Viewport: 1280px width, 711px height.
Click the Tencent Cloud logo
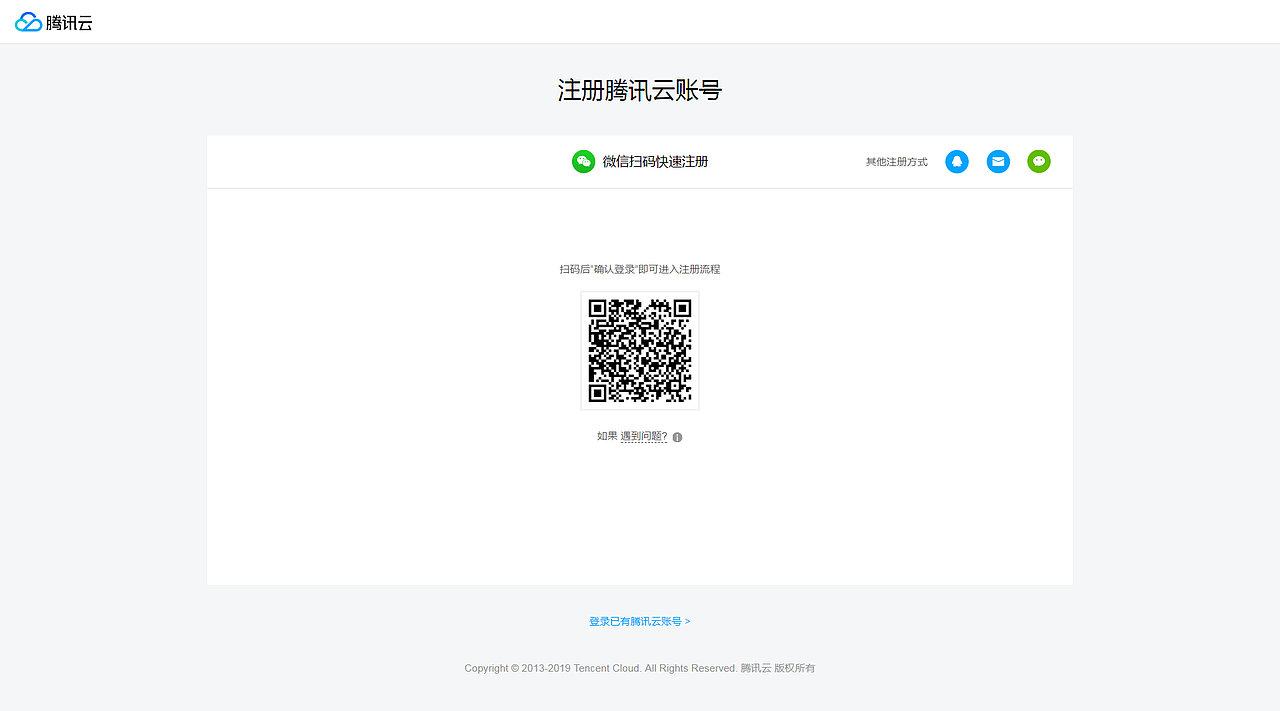point(54,22)
